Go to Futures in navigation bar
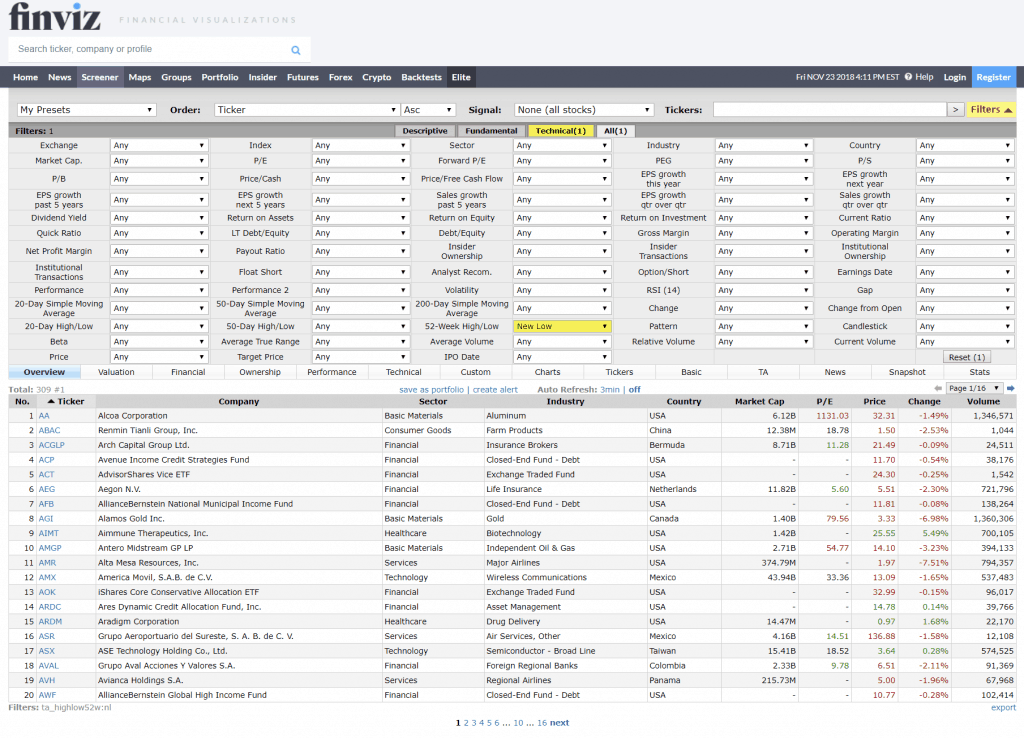Image resolution: width=1024 pixels, height=738 pixels. pyautogui.click(x=303, y=77)
